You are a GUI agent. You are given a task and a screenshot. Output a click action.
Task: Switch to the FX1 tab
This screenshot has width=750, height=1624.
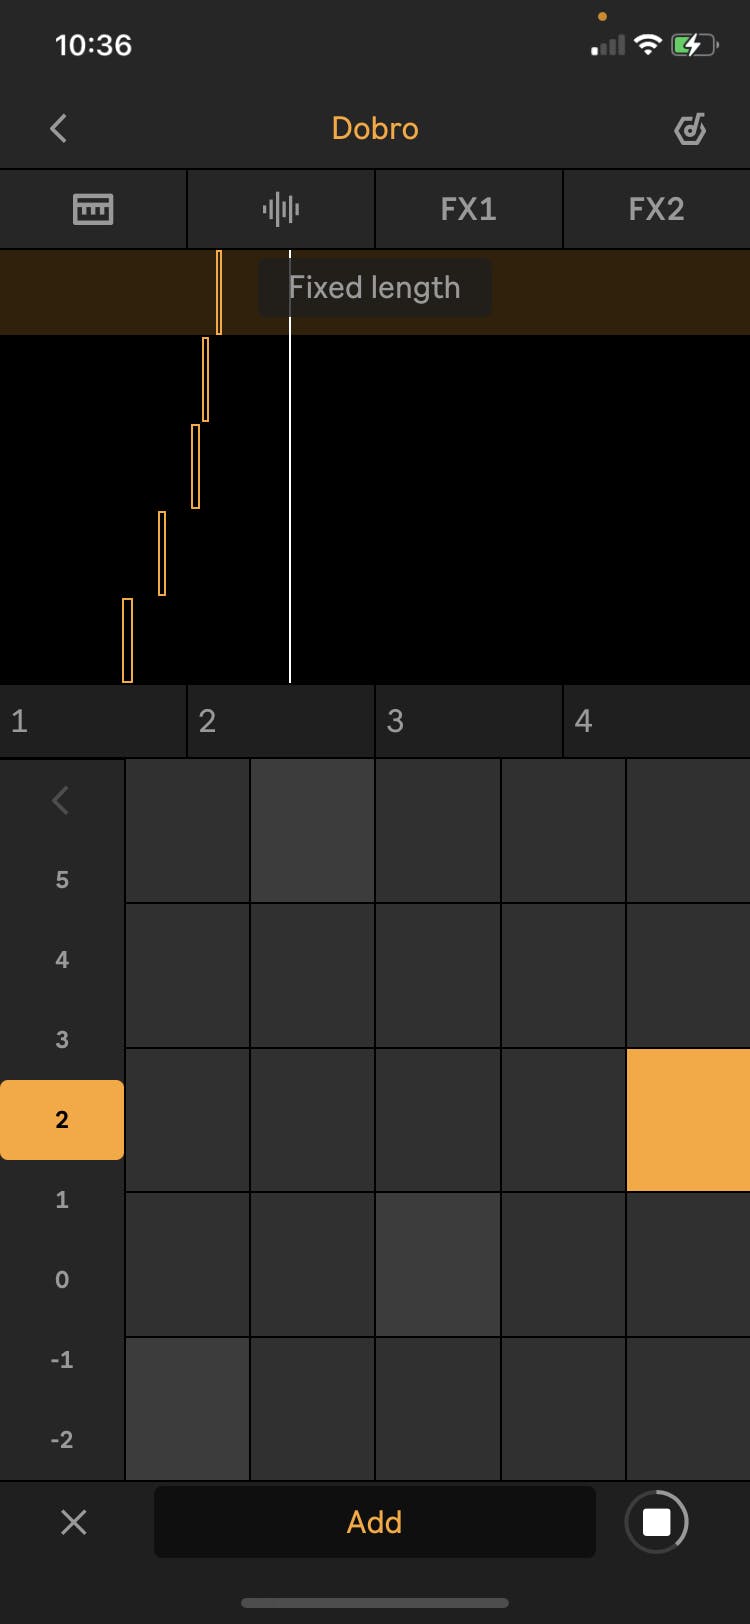468,209
